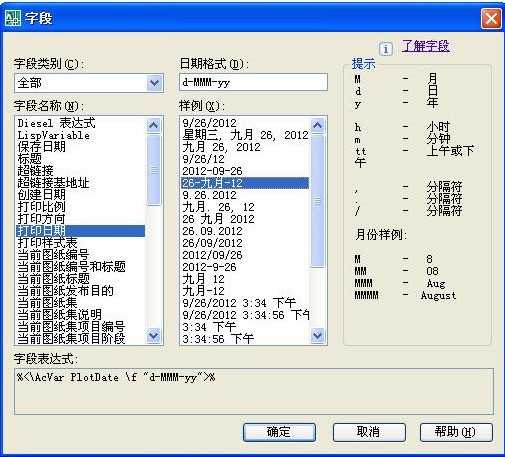This screenshot has height=457, width=505.
Task: Select highlighted 打印日期 field name
Action: [x=80, y=231]
